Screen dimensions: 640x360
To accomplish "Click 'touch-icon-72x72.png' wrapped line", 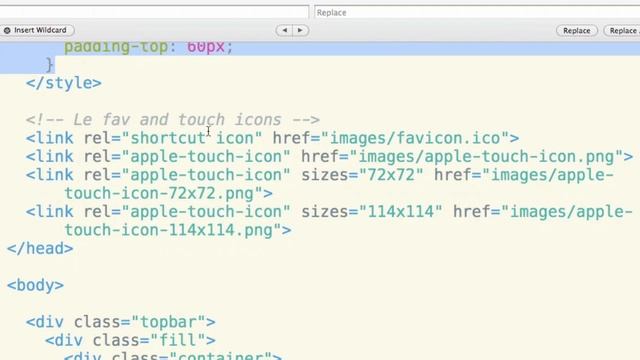I will pyautogui.click(x=169, y=193).
